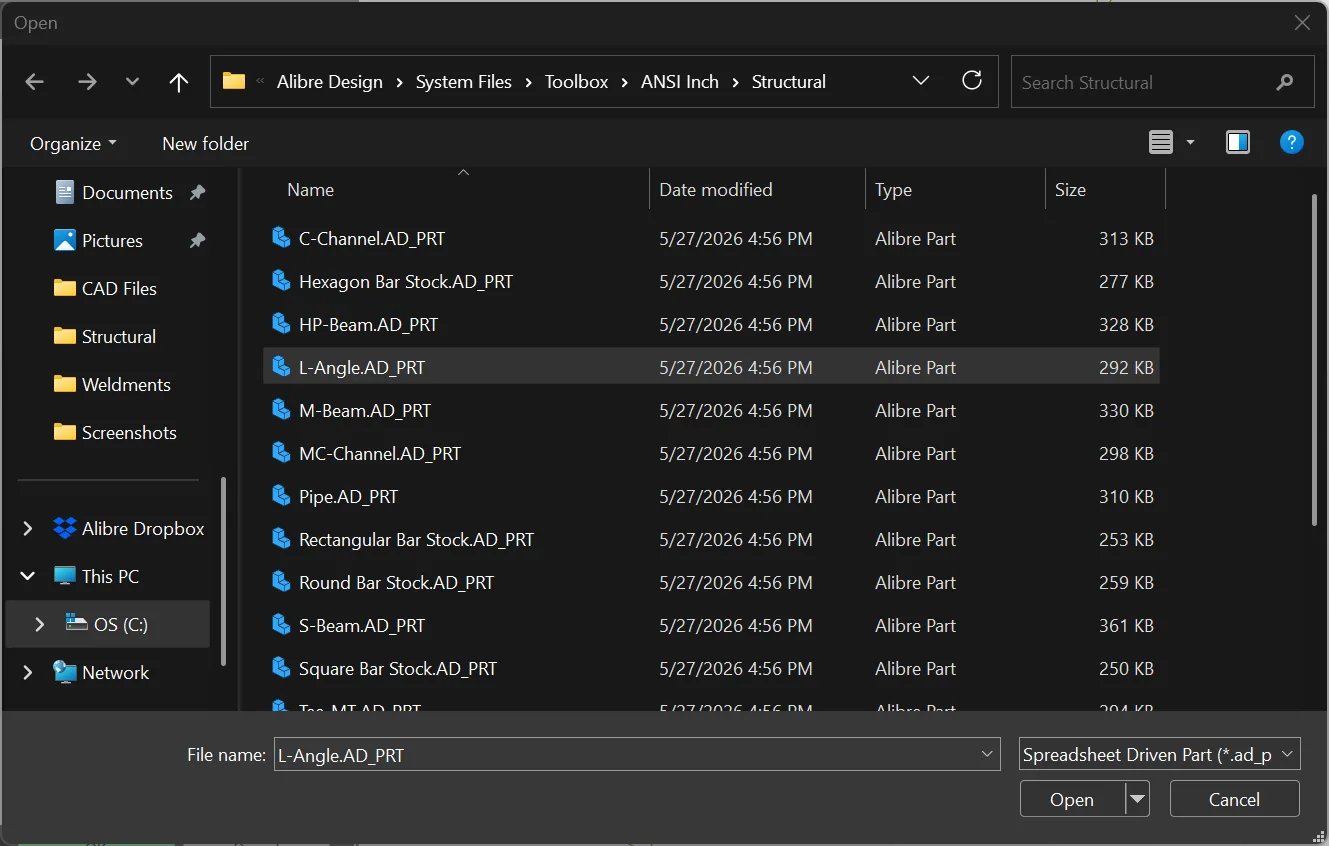Sort files by Type column
This screenshot has width=1329, height=846.
point(893,190)
